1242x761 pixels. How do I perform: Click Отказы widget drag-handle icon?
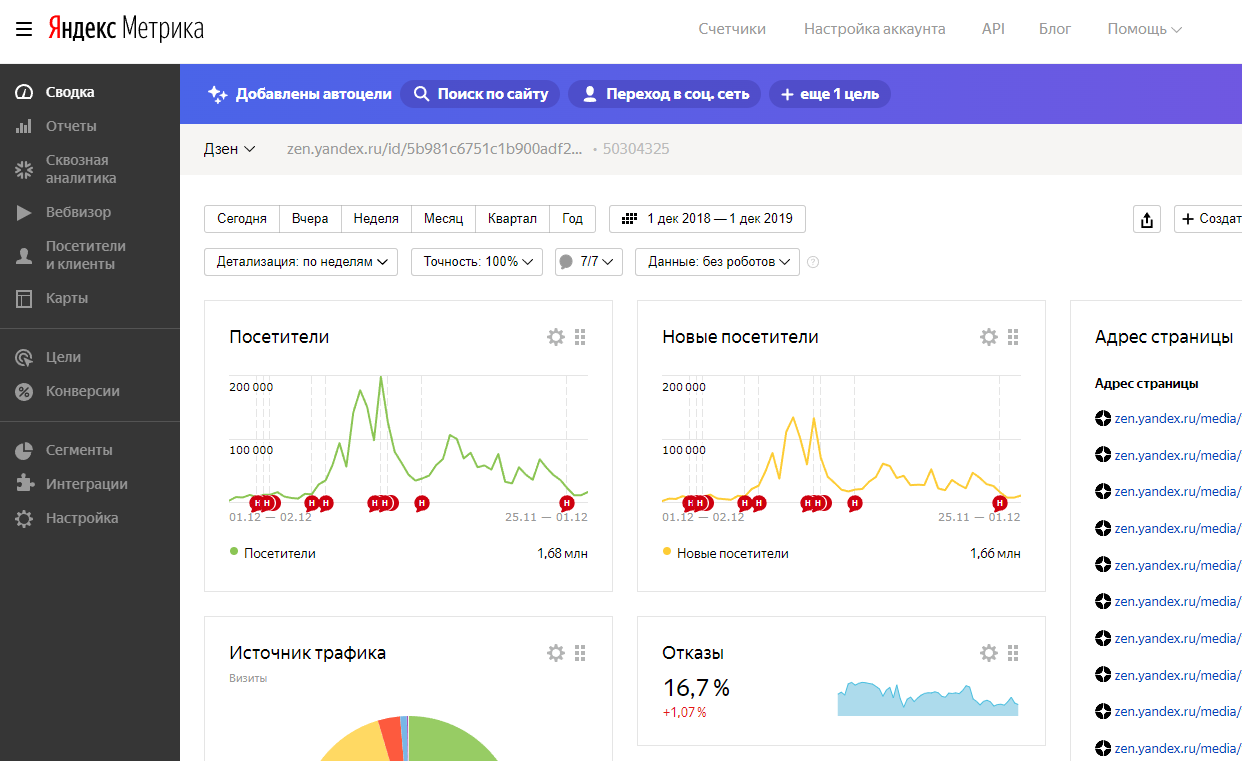pyautogui.click(x=1013, y=653)
